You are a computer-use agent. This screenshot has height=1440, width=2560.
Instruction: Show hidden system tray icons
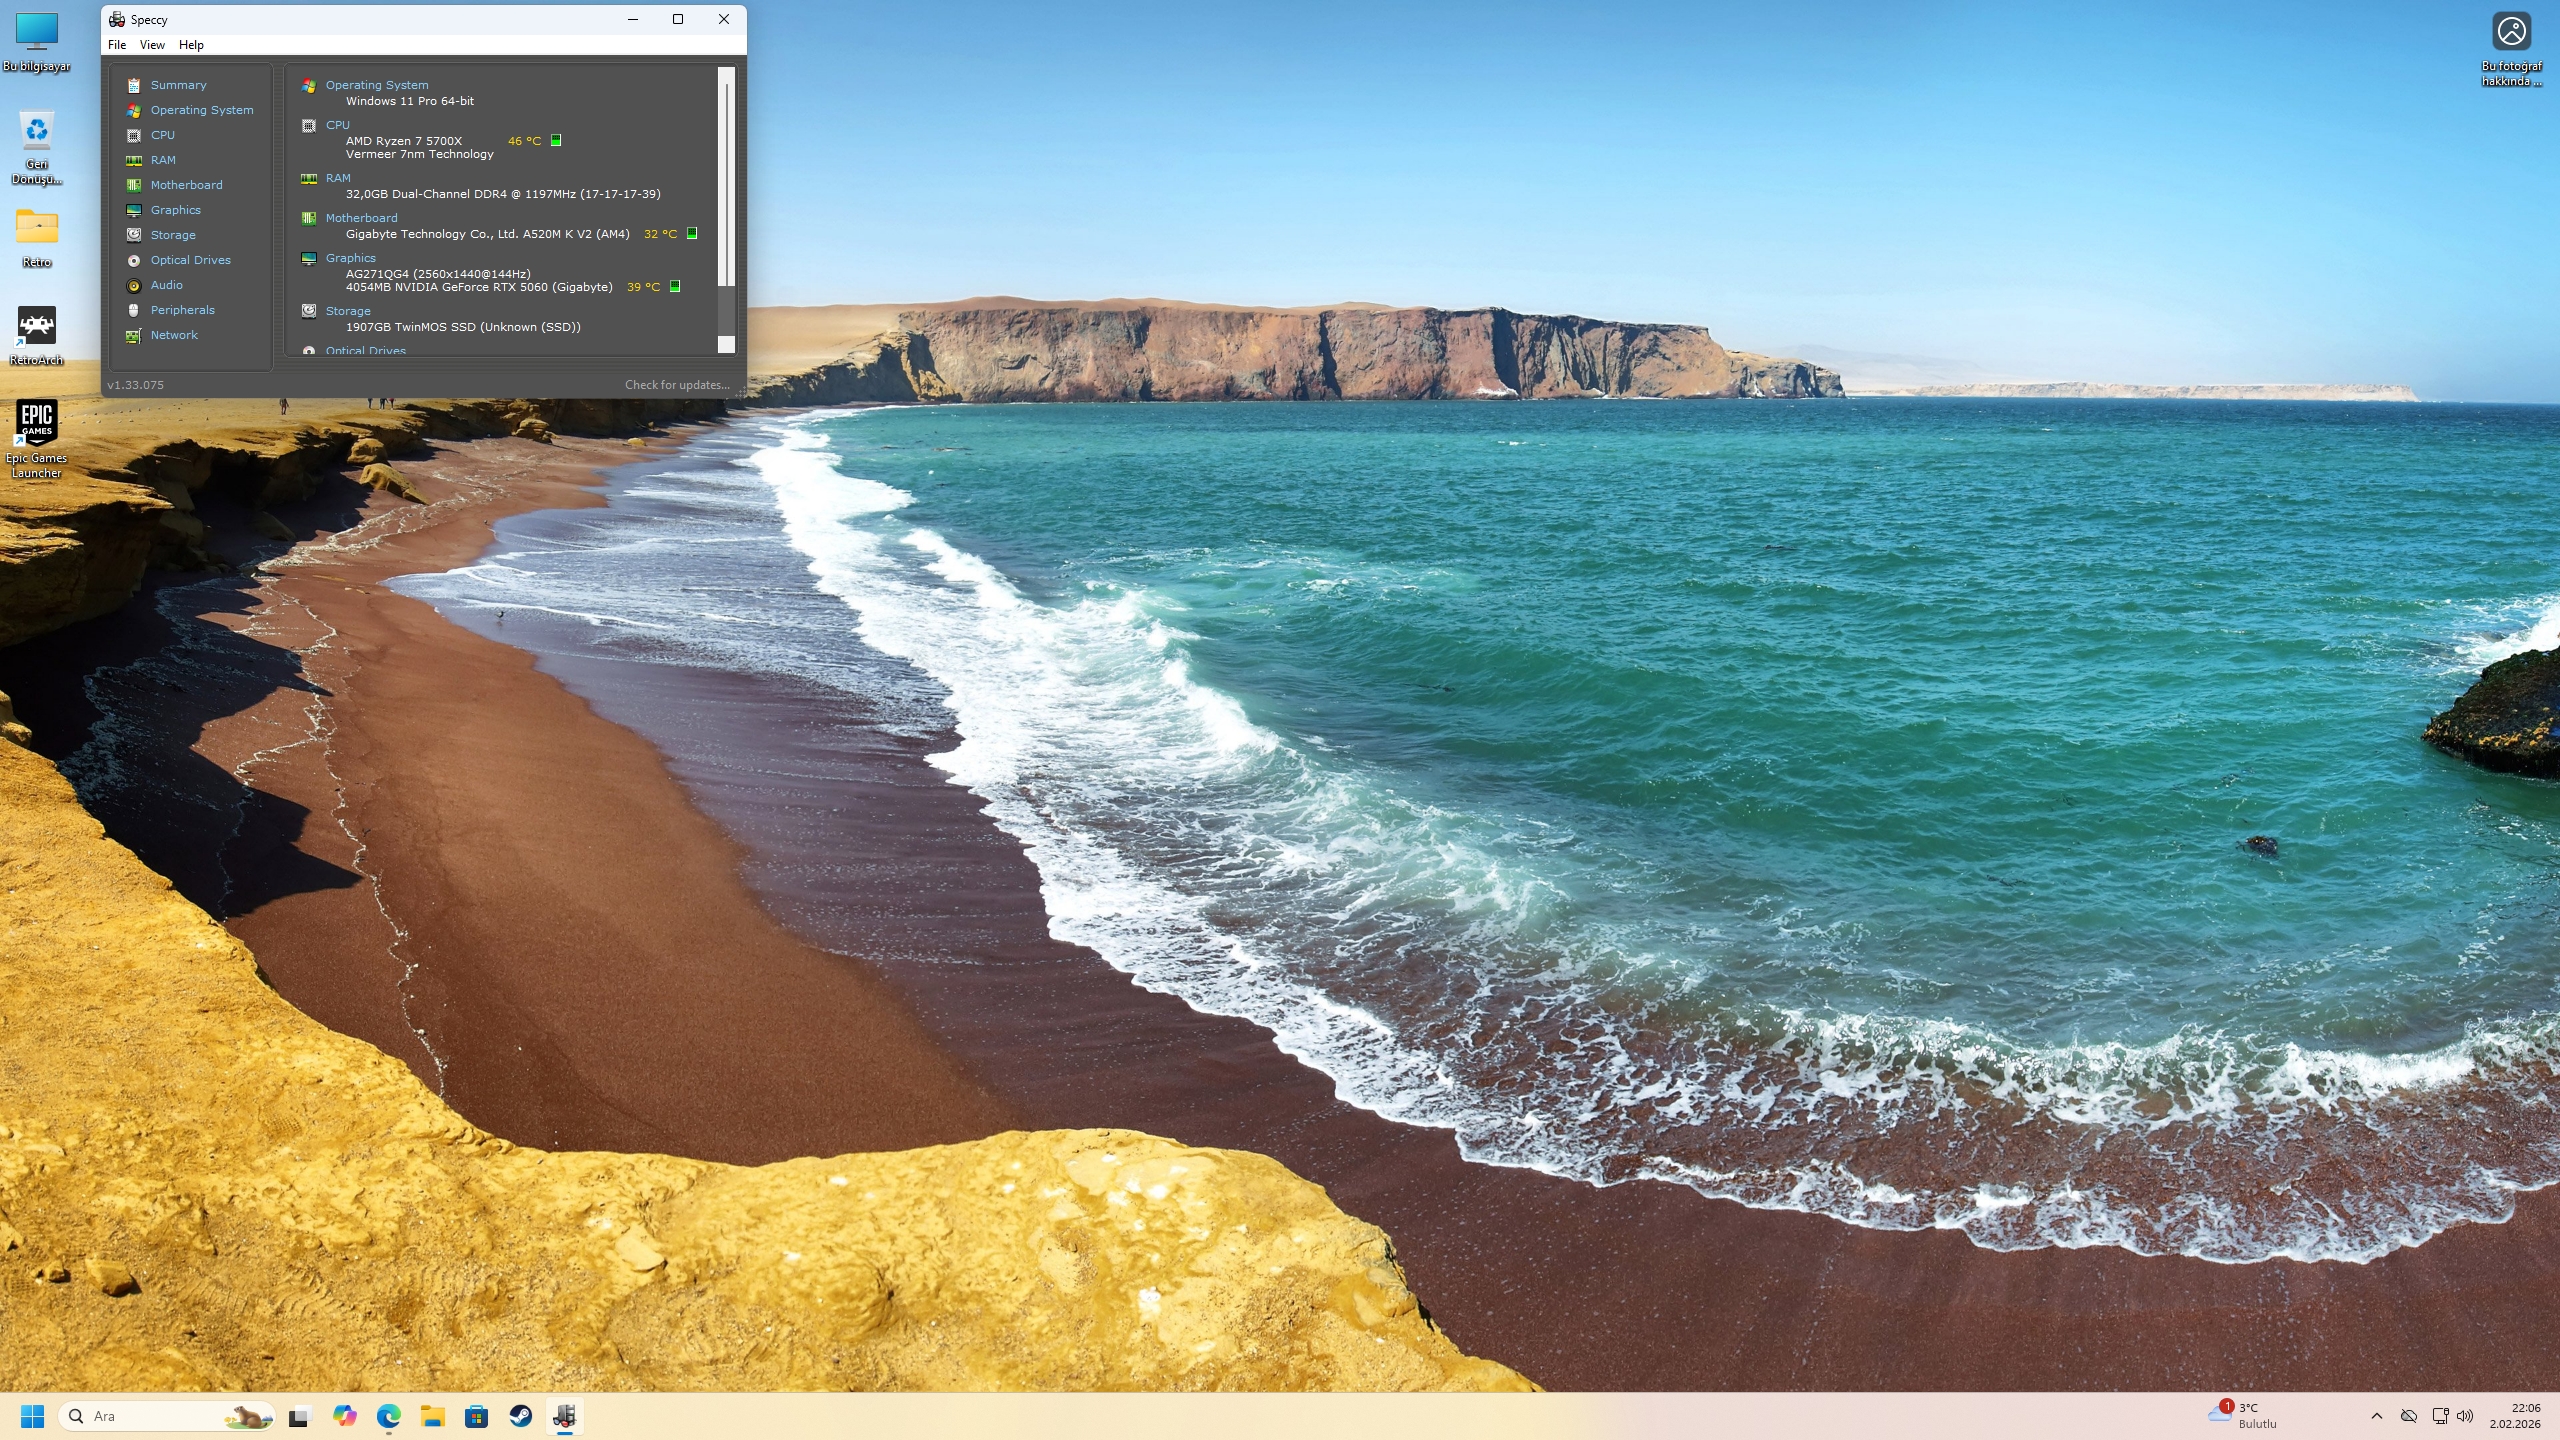click(2377, 1416)
